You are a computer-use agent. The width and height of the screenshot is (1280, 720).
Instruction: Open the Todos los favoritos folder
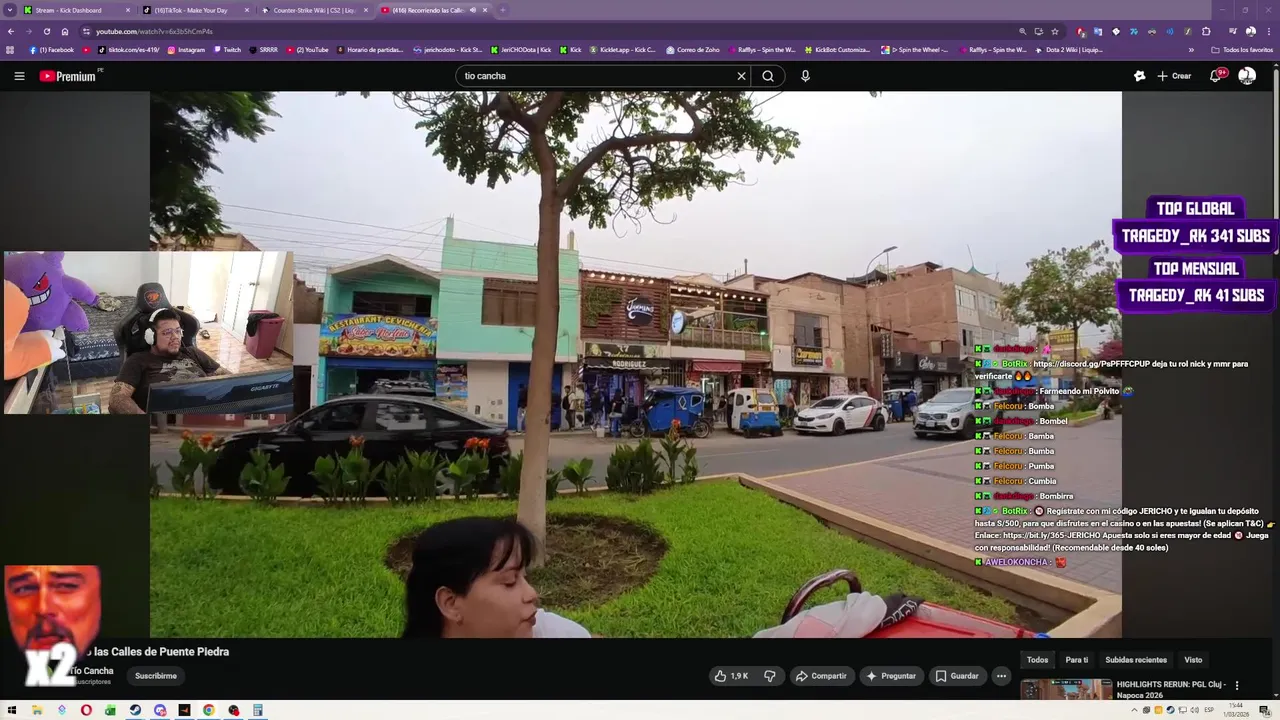click(x=1242, y=50)
